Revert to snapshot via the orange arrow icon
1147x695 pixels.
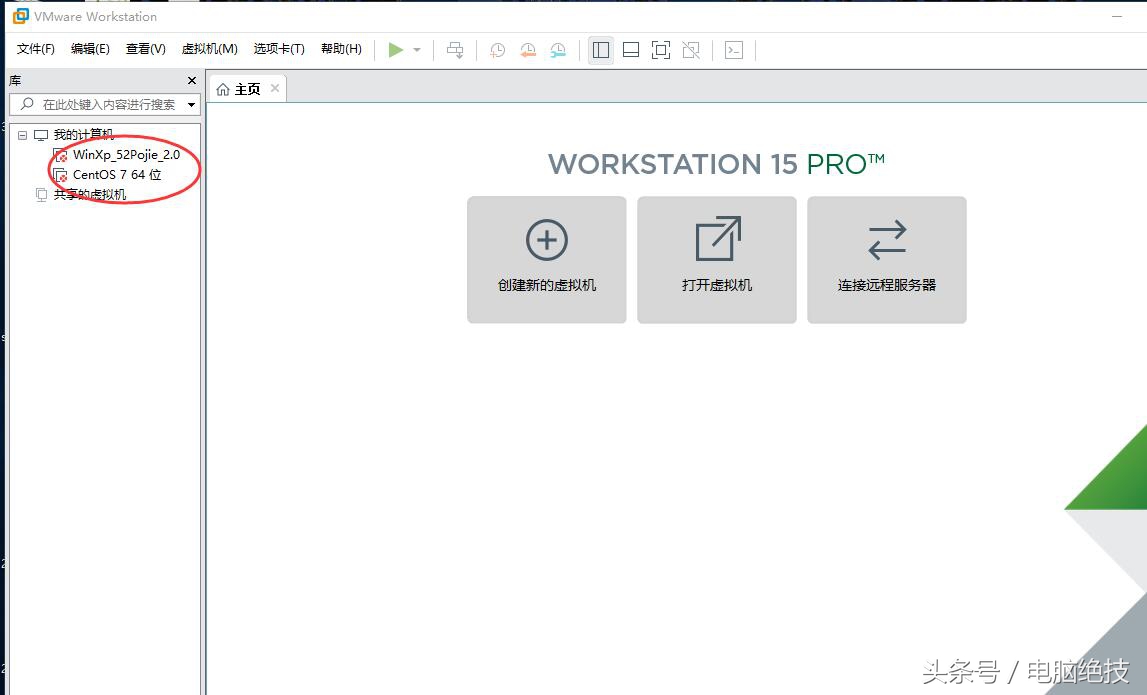pos(528,49)
